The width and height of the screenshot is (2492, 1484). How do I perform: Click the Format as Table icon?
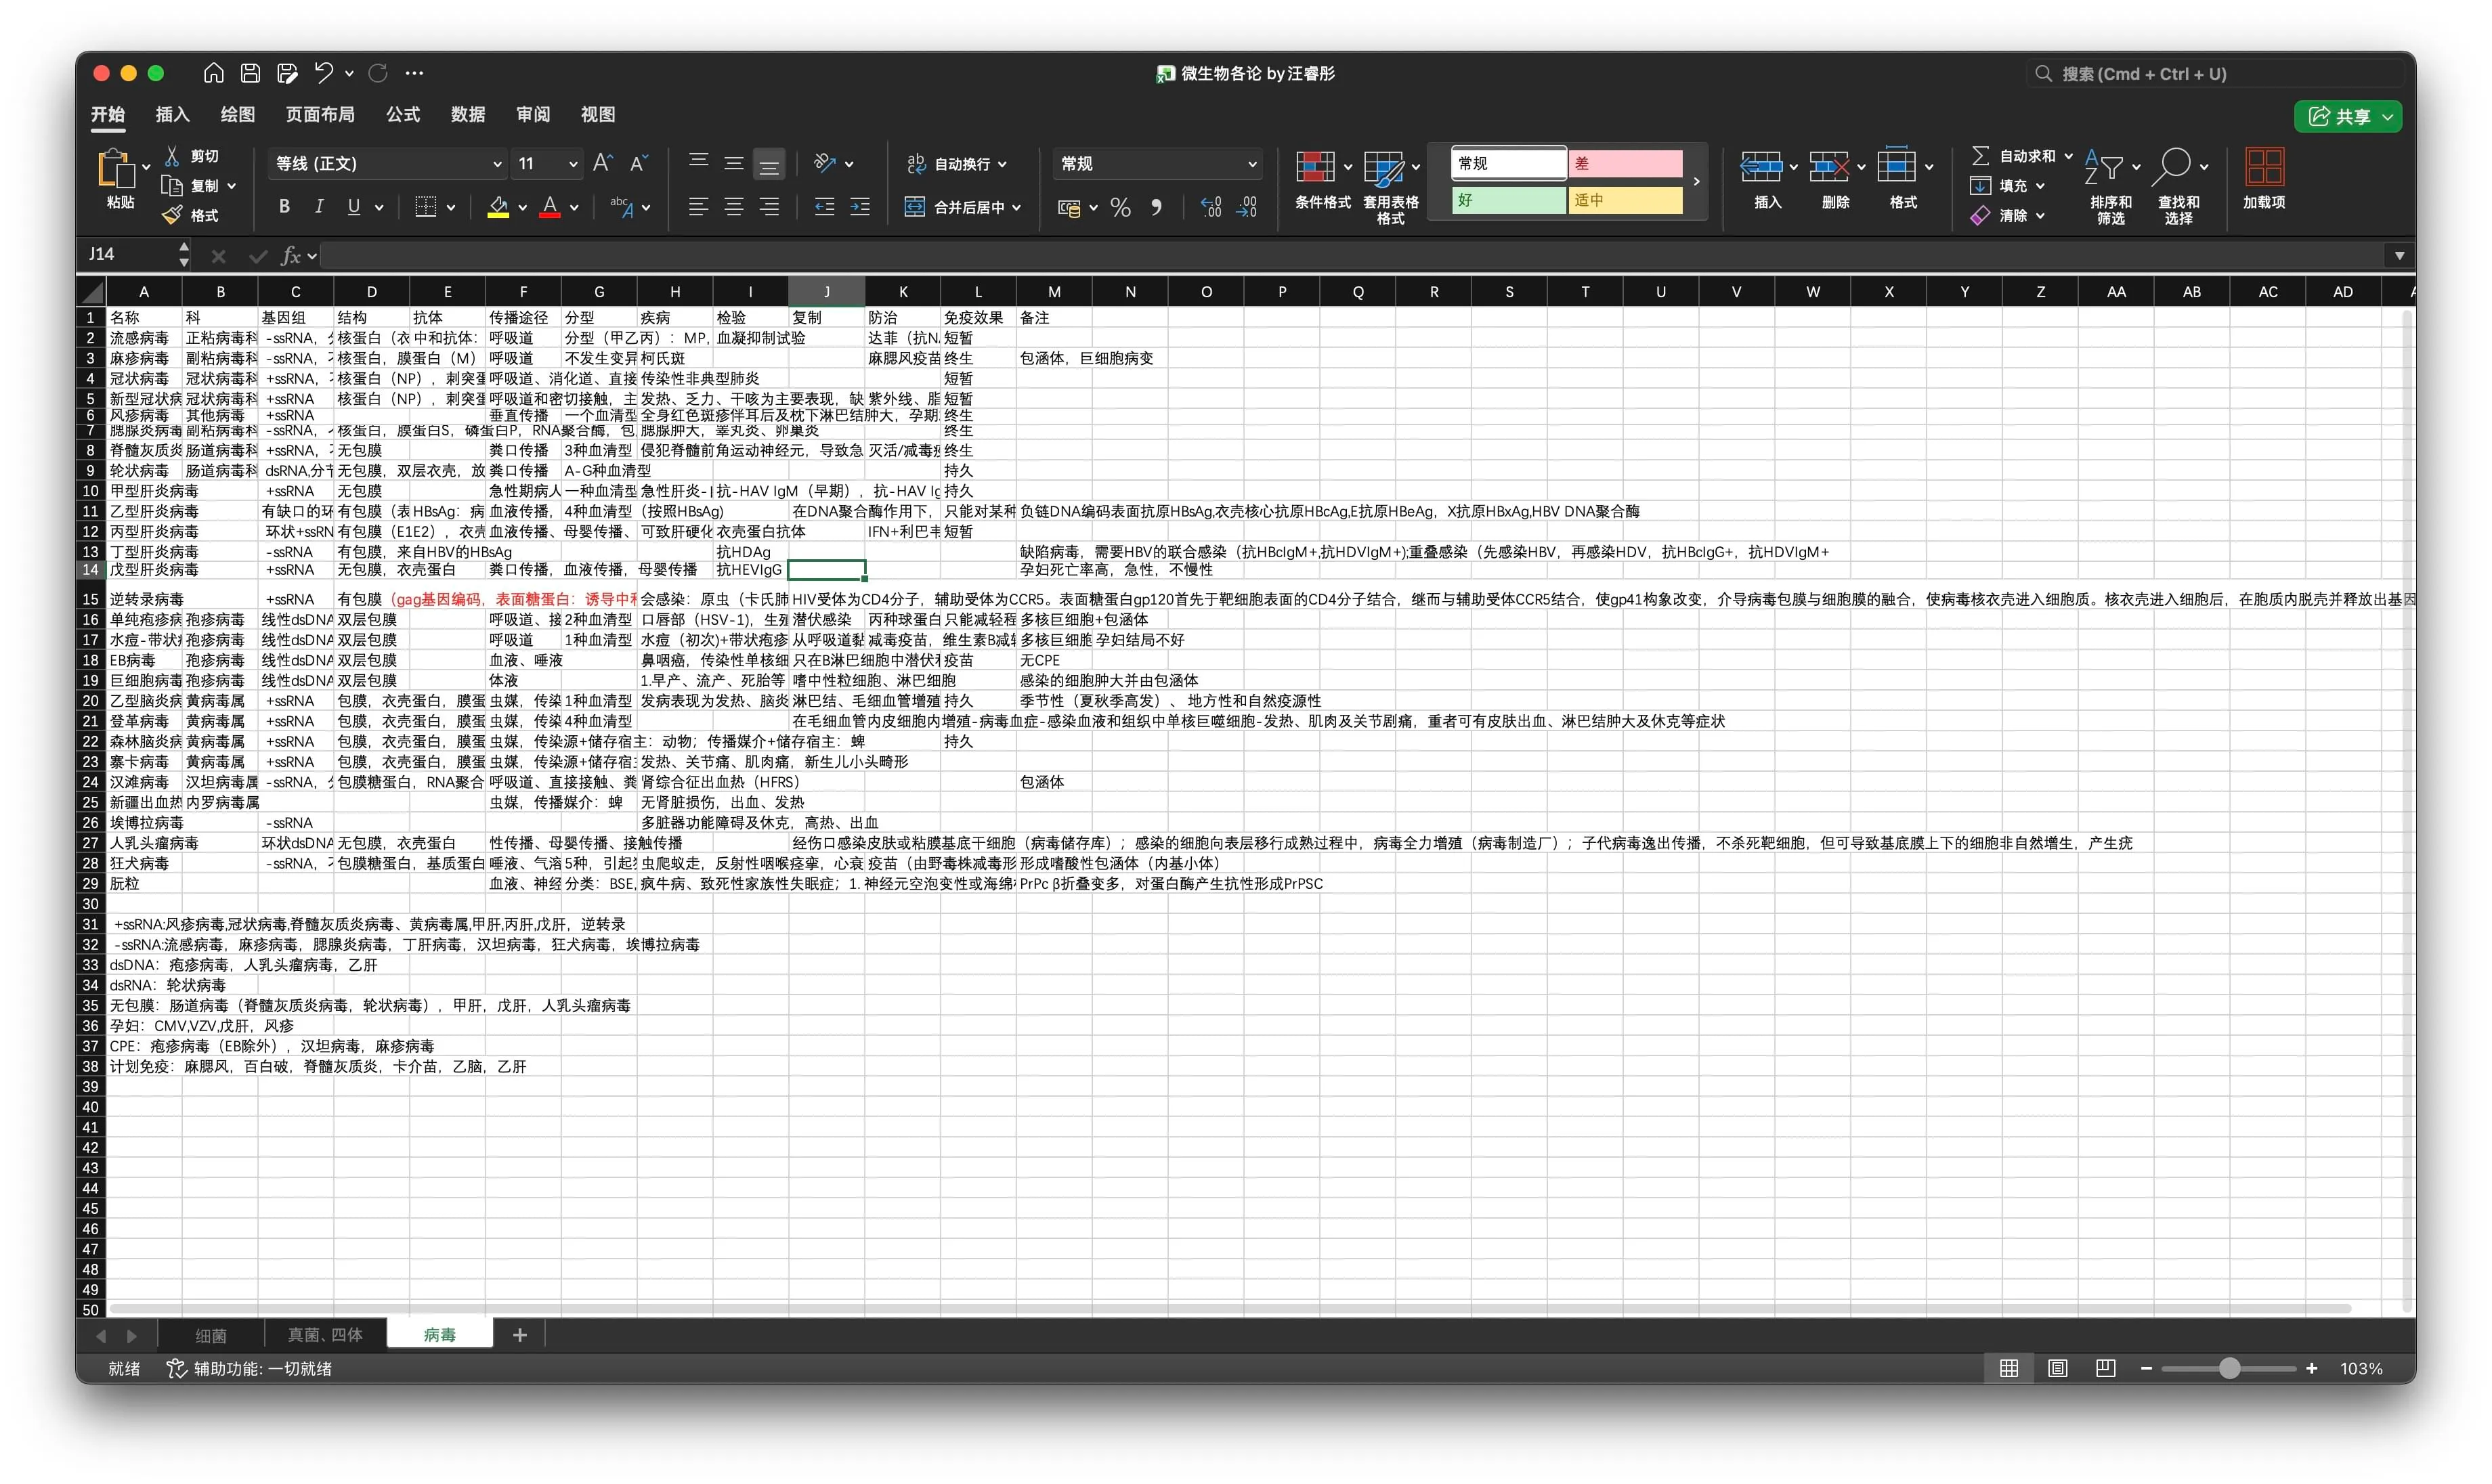coord(1383,167)
